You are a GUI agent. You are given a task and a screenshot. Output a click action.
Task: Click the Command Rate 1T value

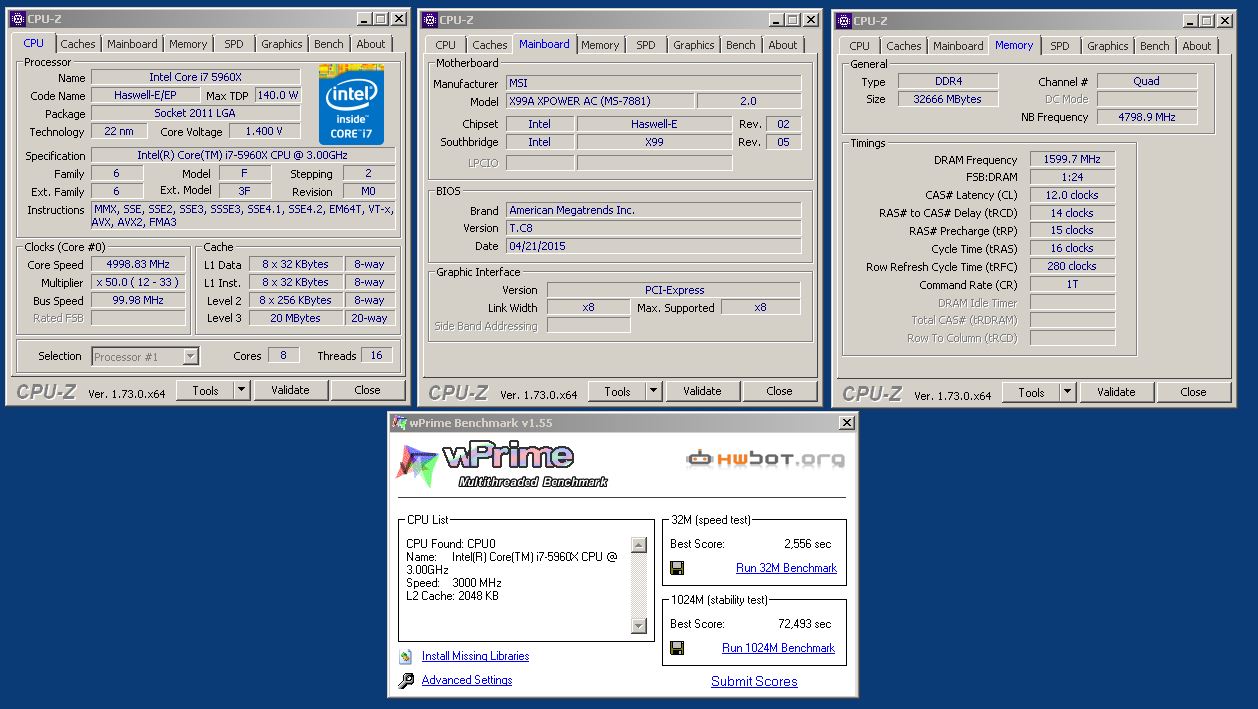(x=1072, y=285)
